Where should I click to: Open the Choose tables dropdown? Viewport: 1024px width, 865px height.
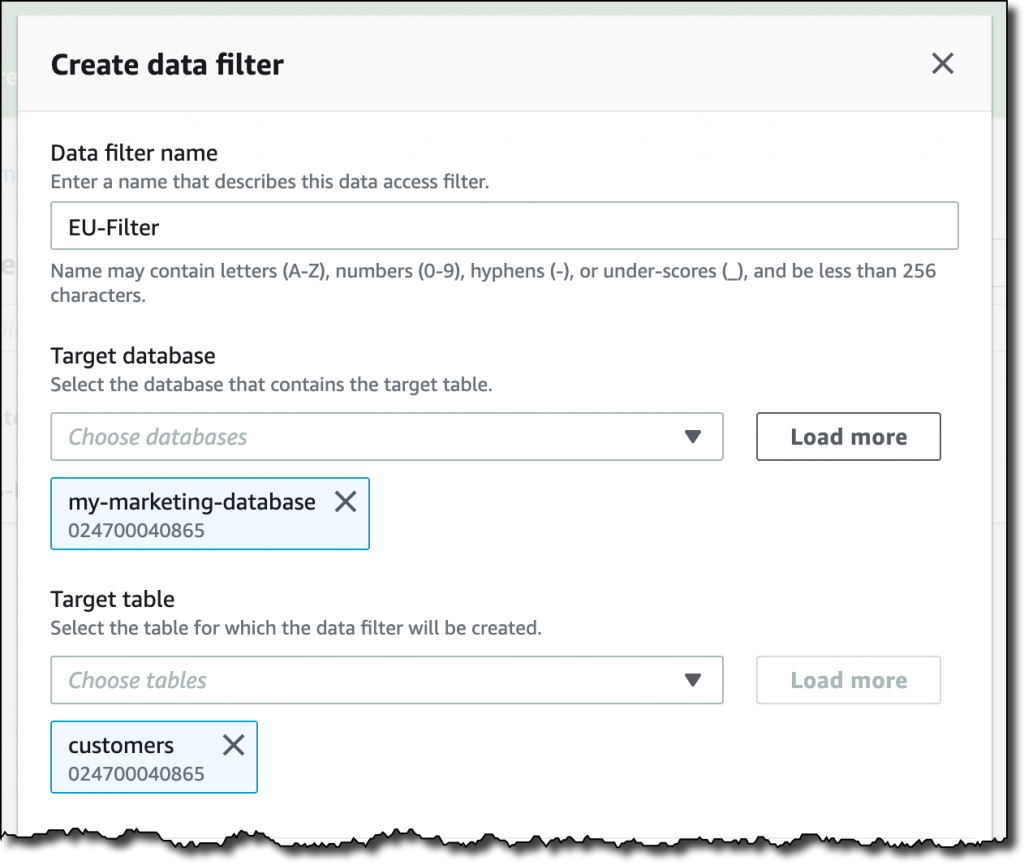(x=387, y=680)
